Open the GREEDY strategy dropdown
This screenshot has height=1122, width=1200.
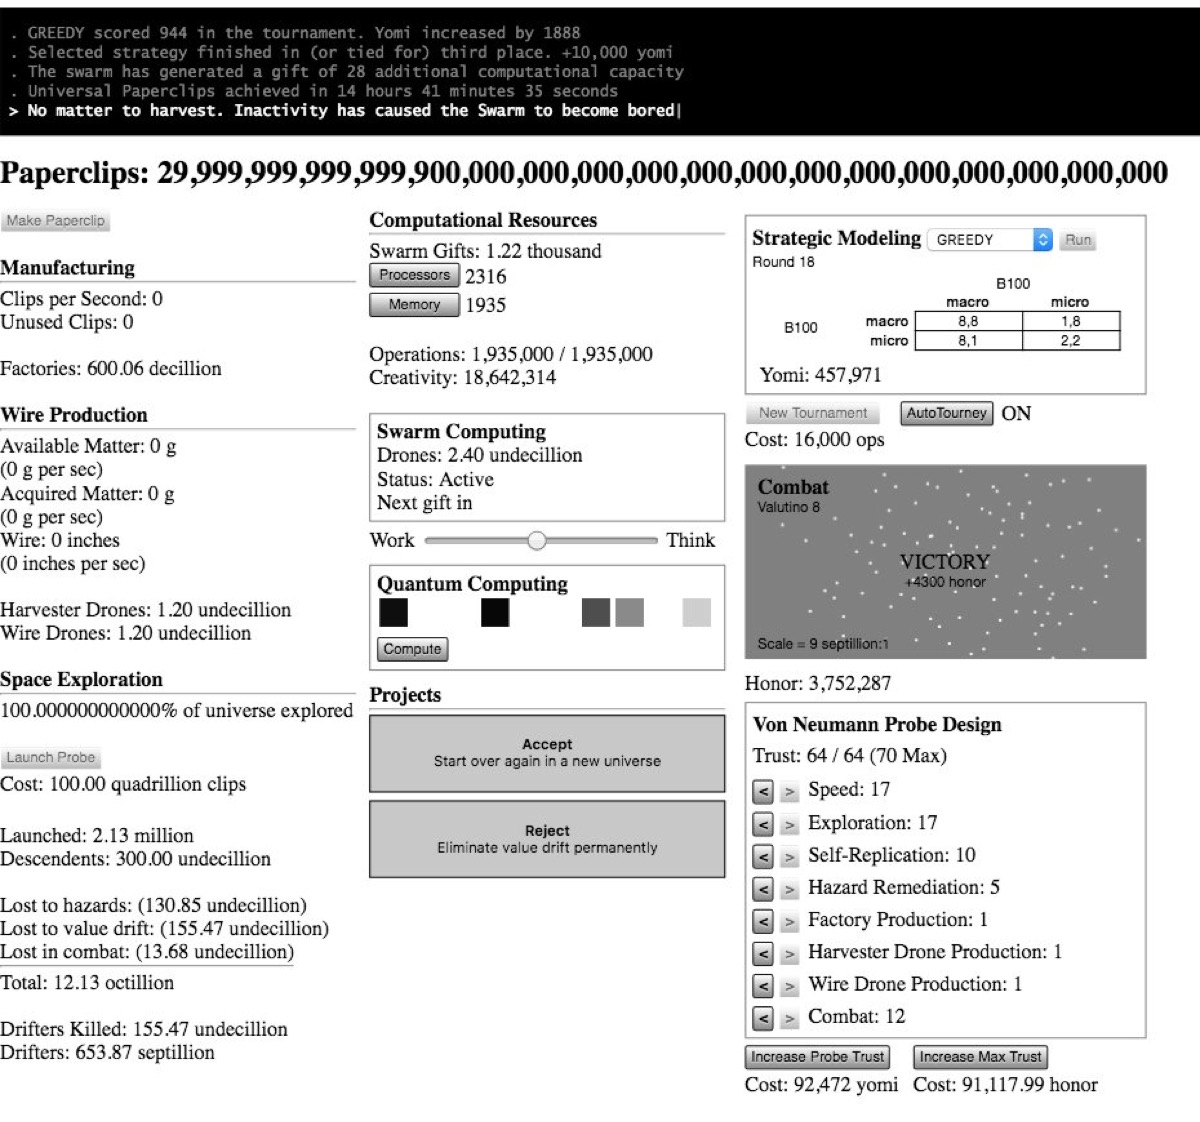990,240
